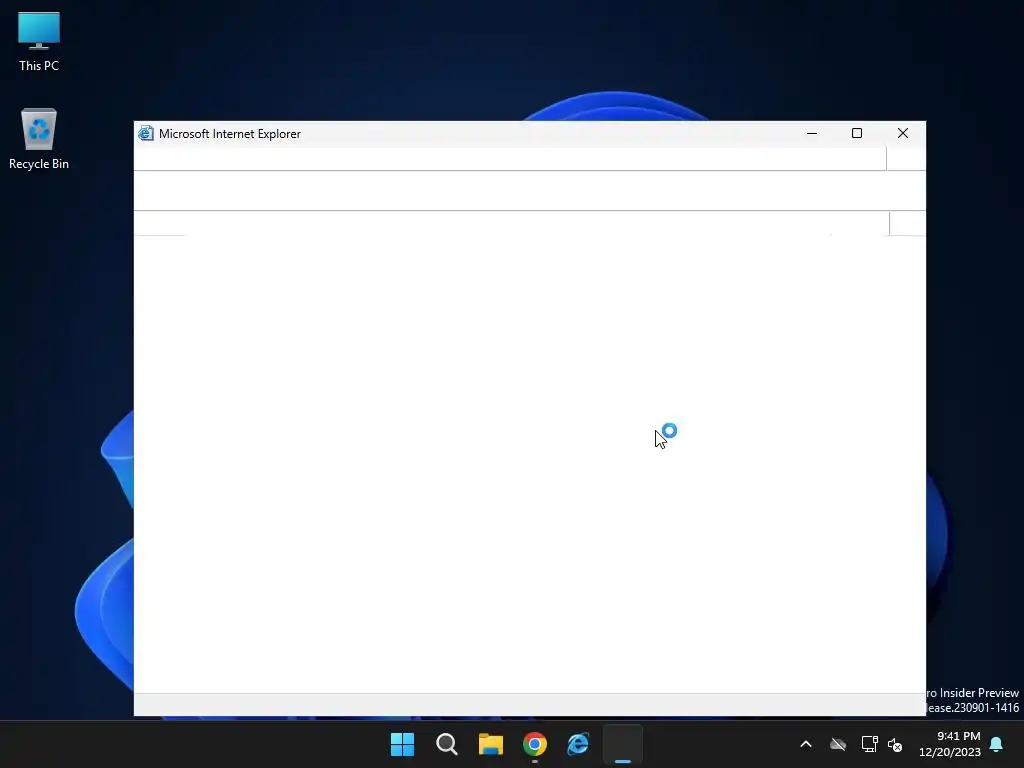Minimize the Microsoft Internet Explorer window

(812, 133)
